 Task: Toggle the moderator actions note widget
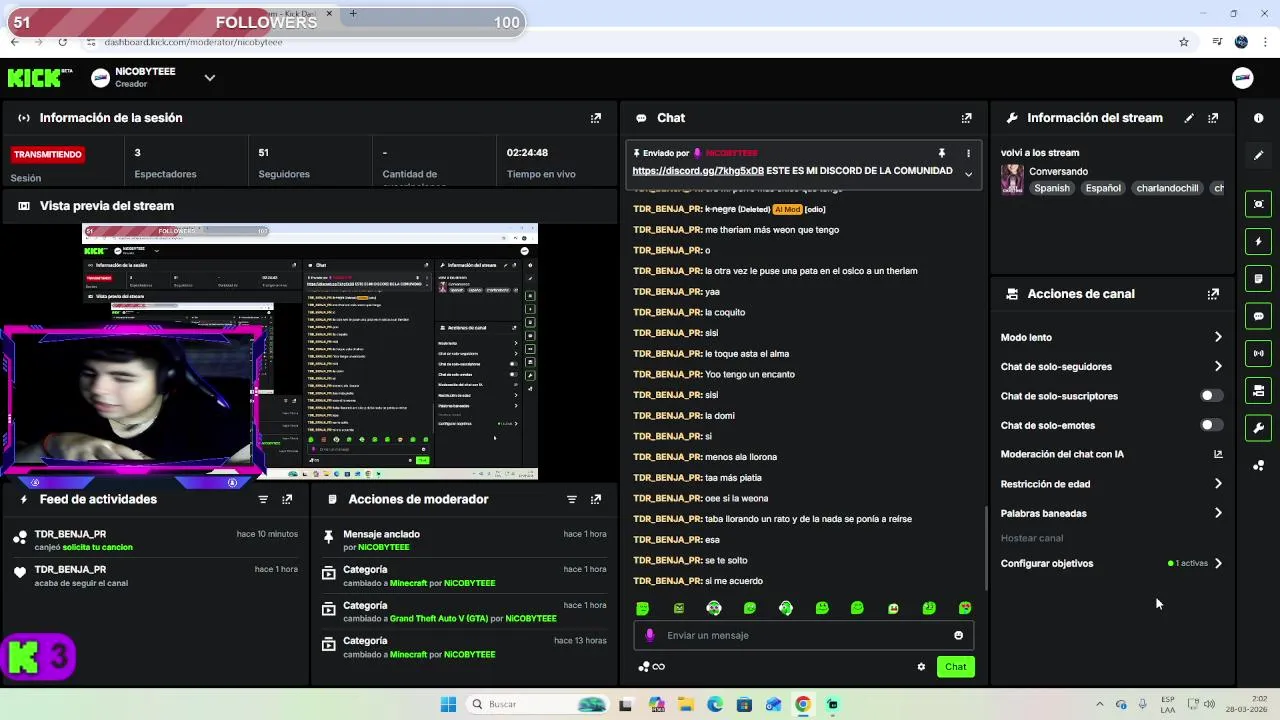(x=1258, y=278)
